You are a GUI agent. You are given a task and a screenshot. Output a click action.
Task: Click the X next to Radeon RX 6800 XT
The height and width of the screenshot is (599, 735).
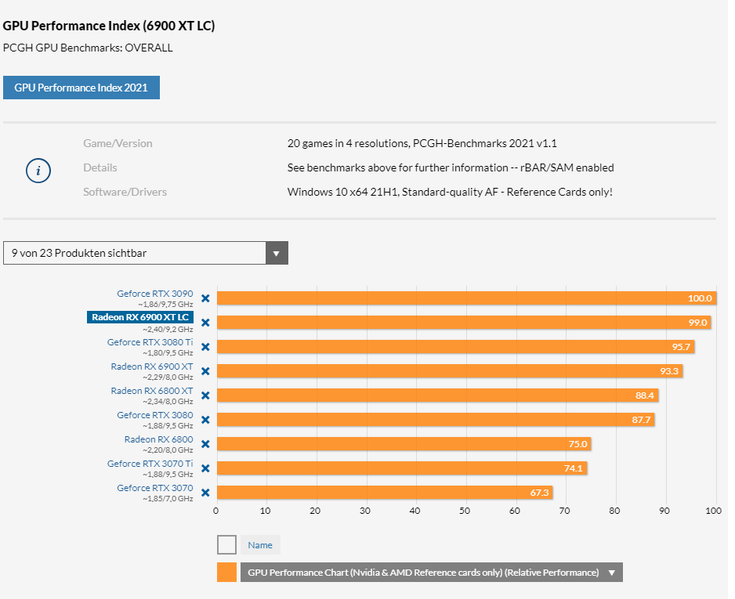click(x=205, y=395)
